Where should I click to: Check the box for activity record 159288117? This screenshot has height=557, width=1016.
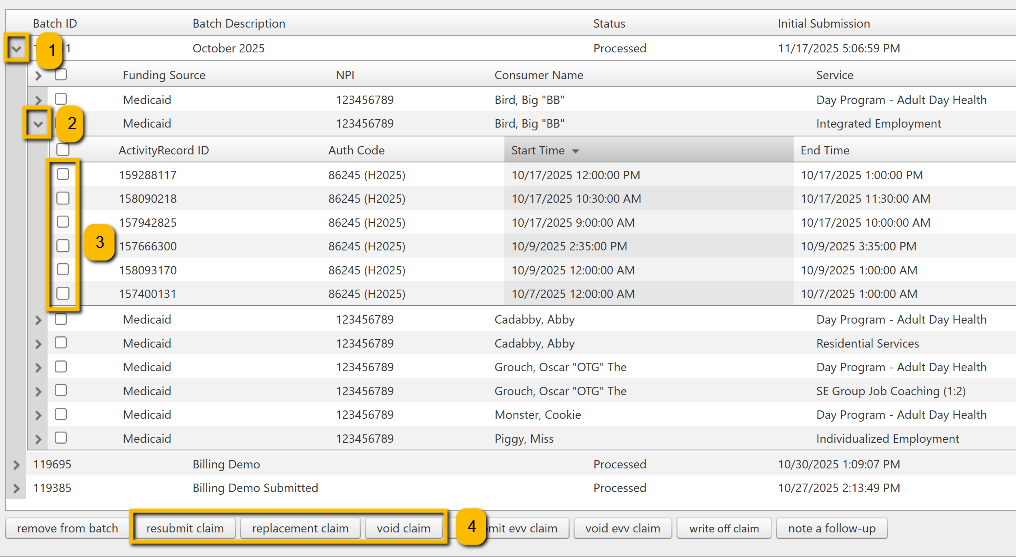pos(63,174)
